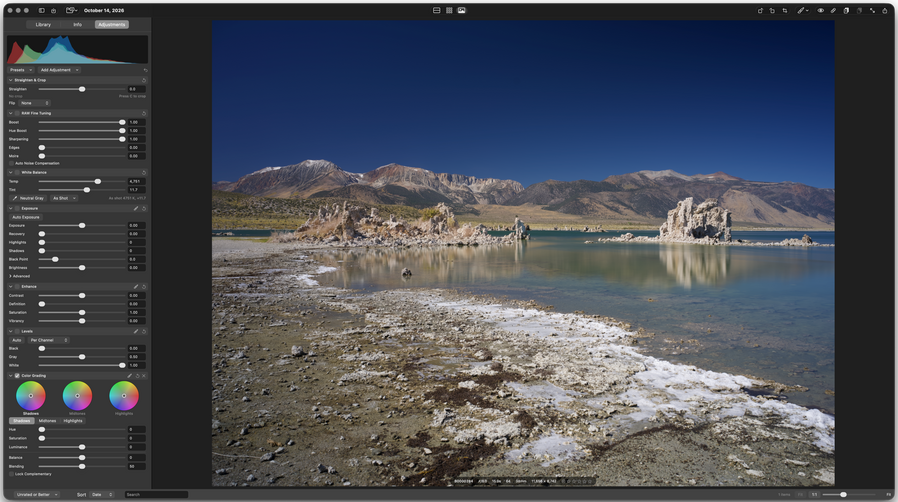Viewport: 898px width, 502px height.
Task: Click the Auto Exposure button
Action: pos(26,217)
